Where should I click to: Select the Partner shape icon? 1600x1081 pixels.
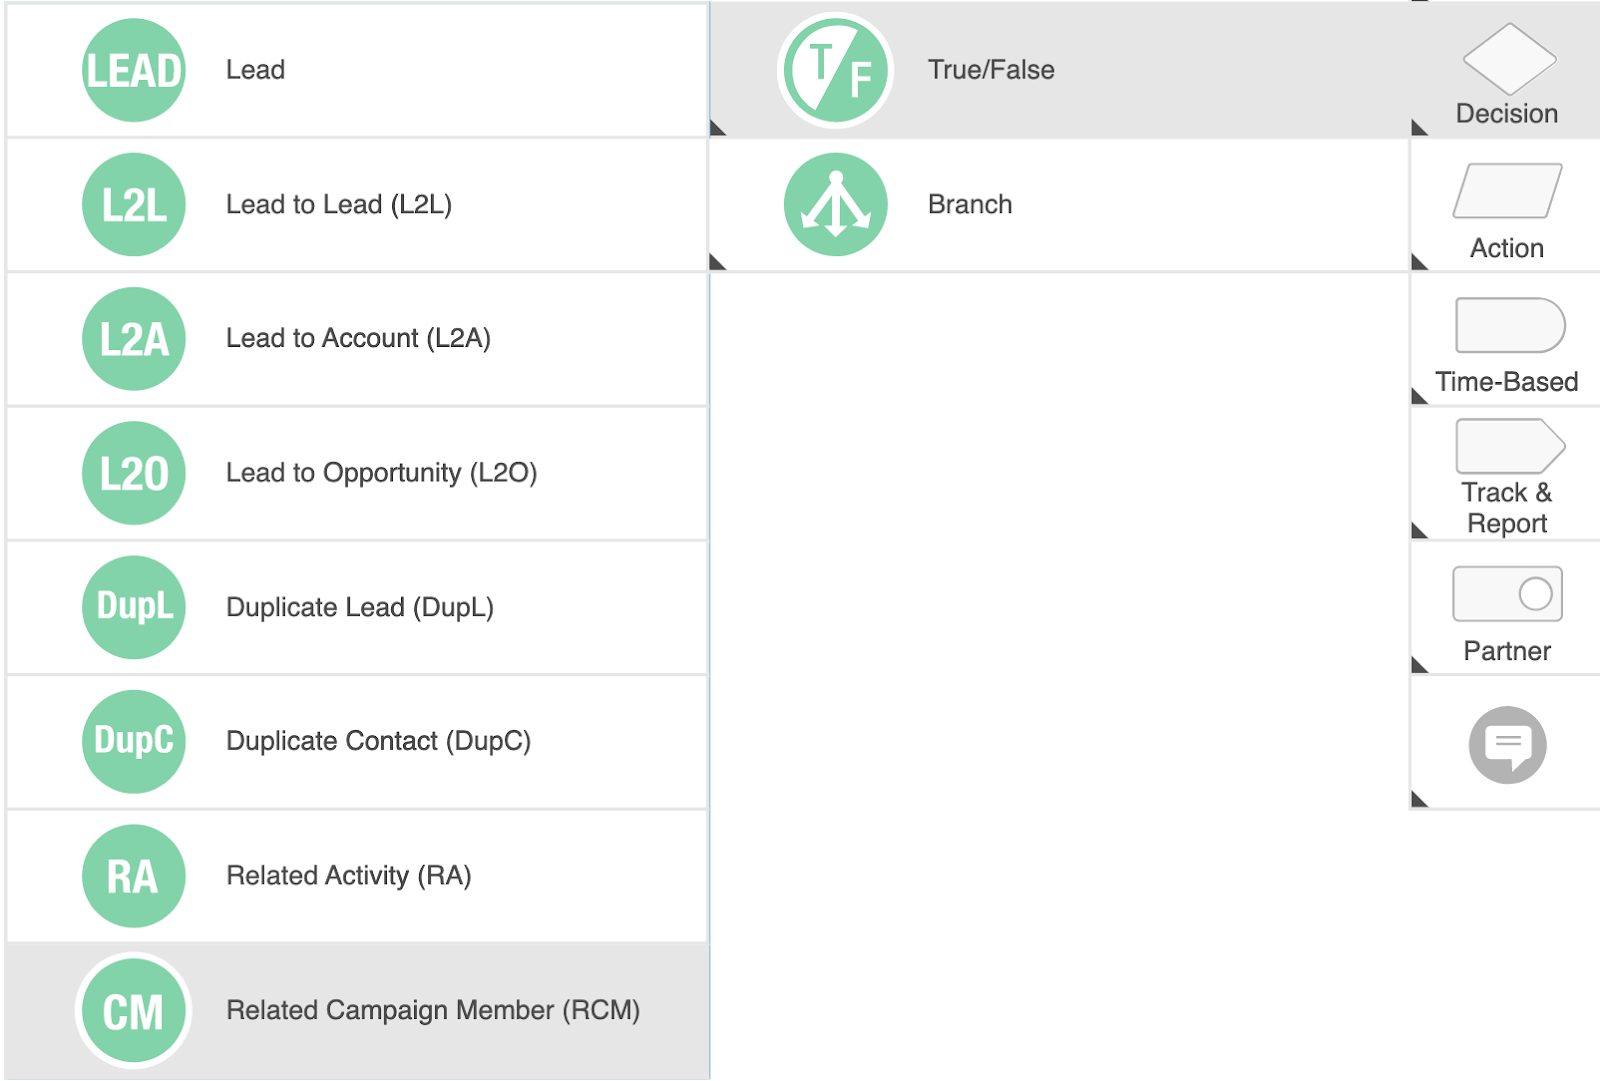pos(1508,594)
